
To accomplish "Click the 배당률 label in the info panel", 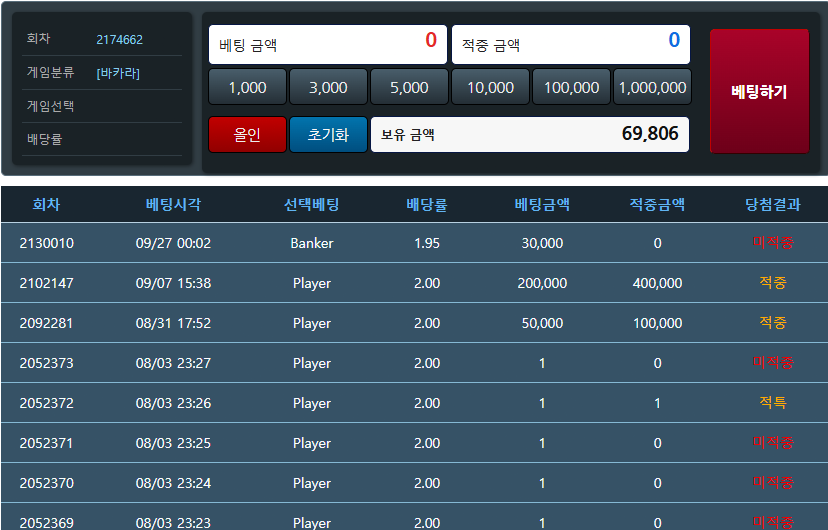I will point(45,139).
